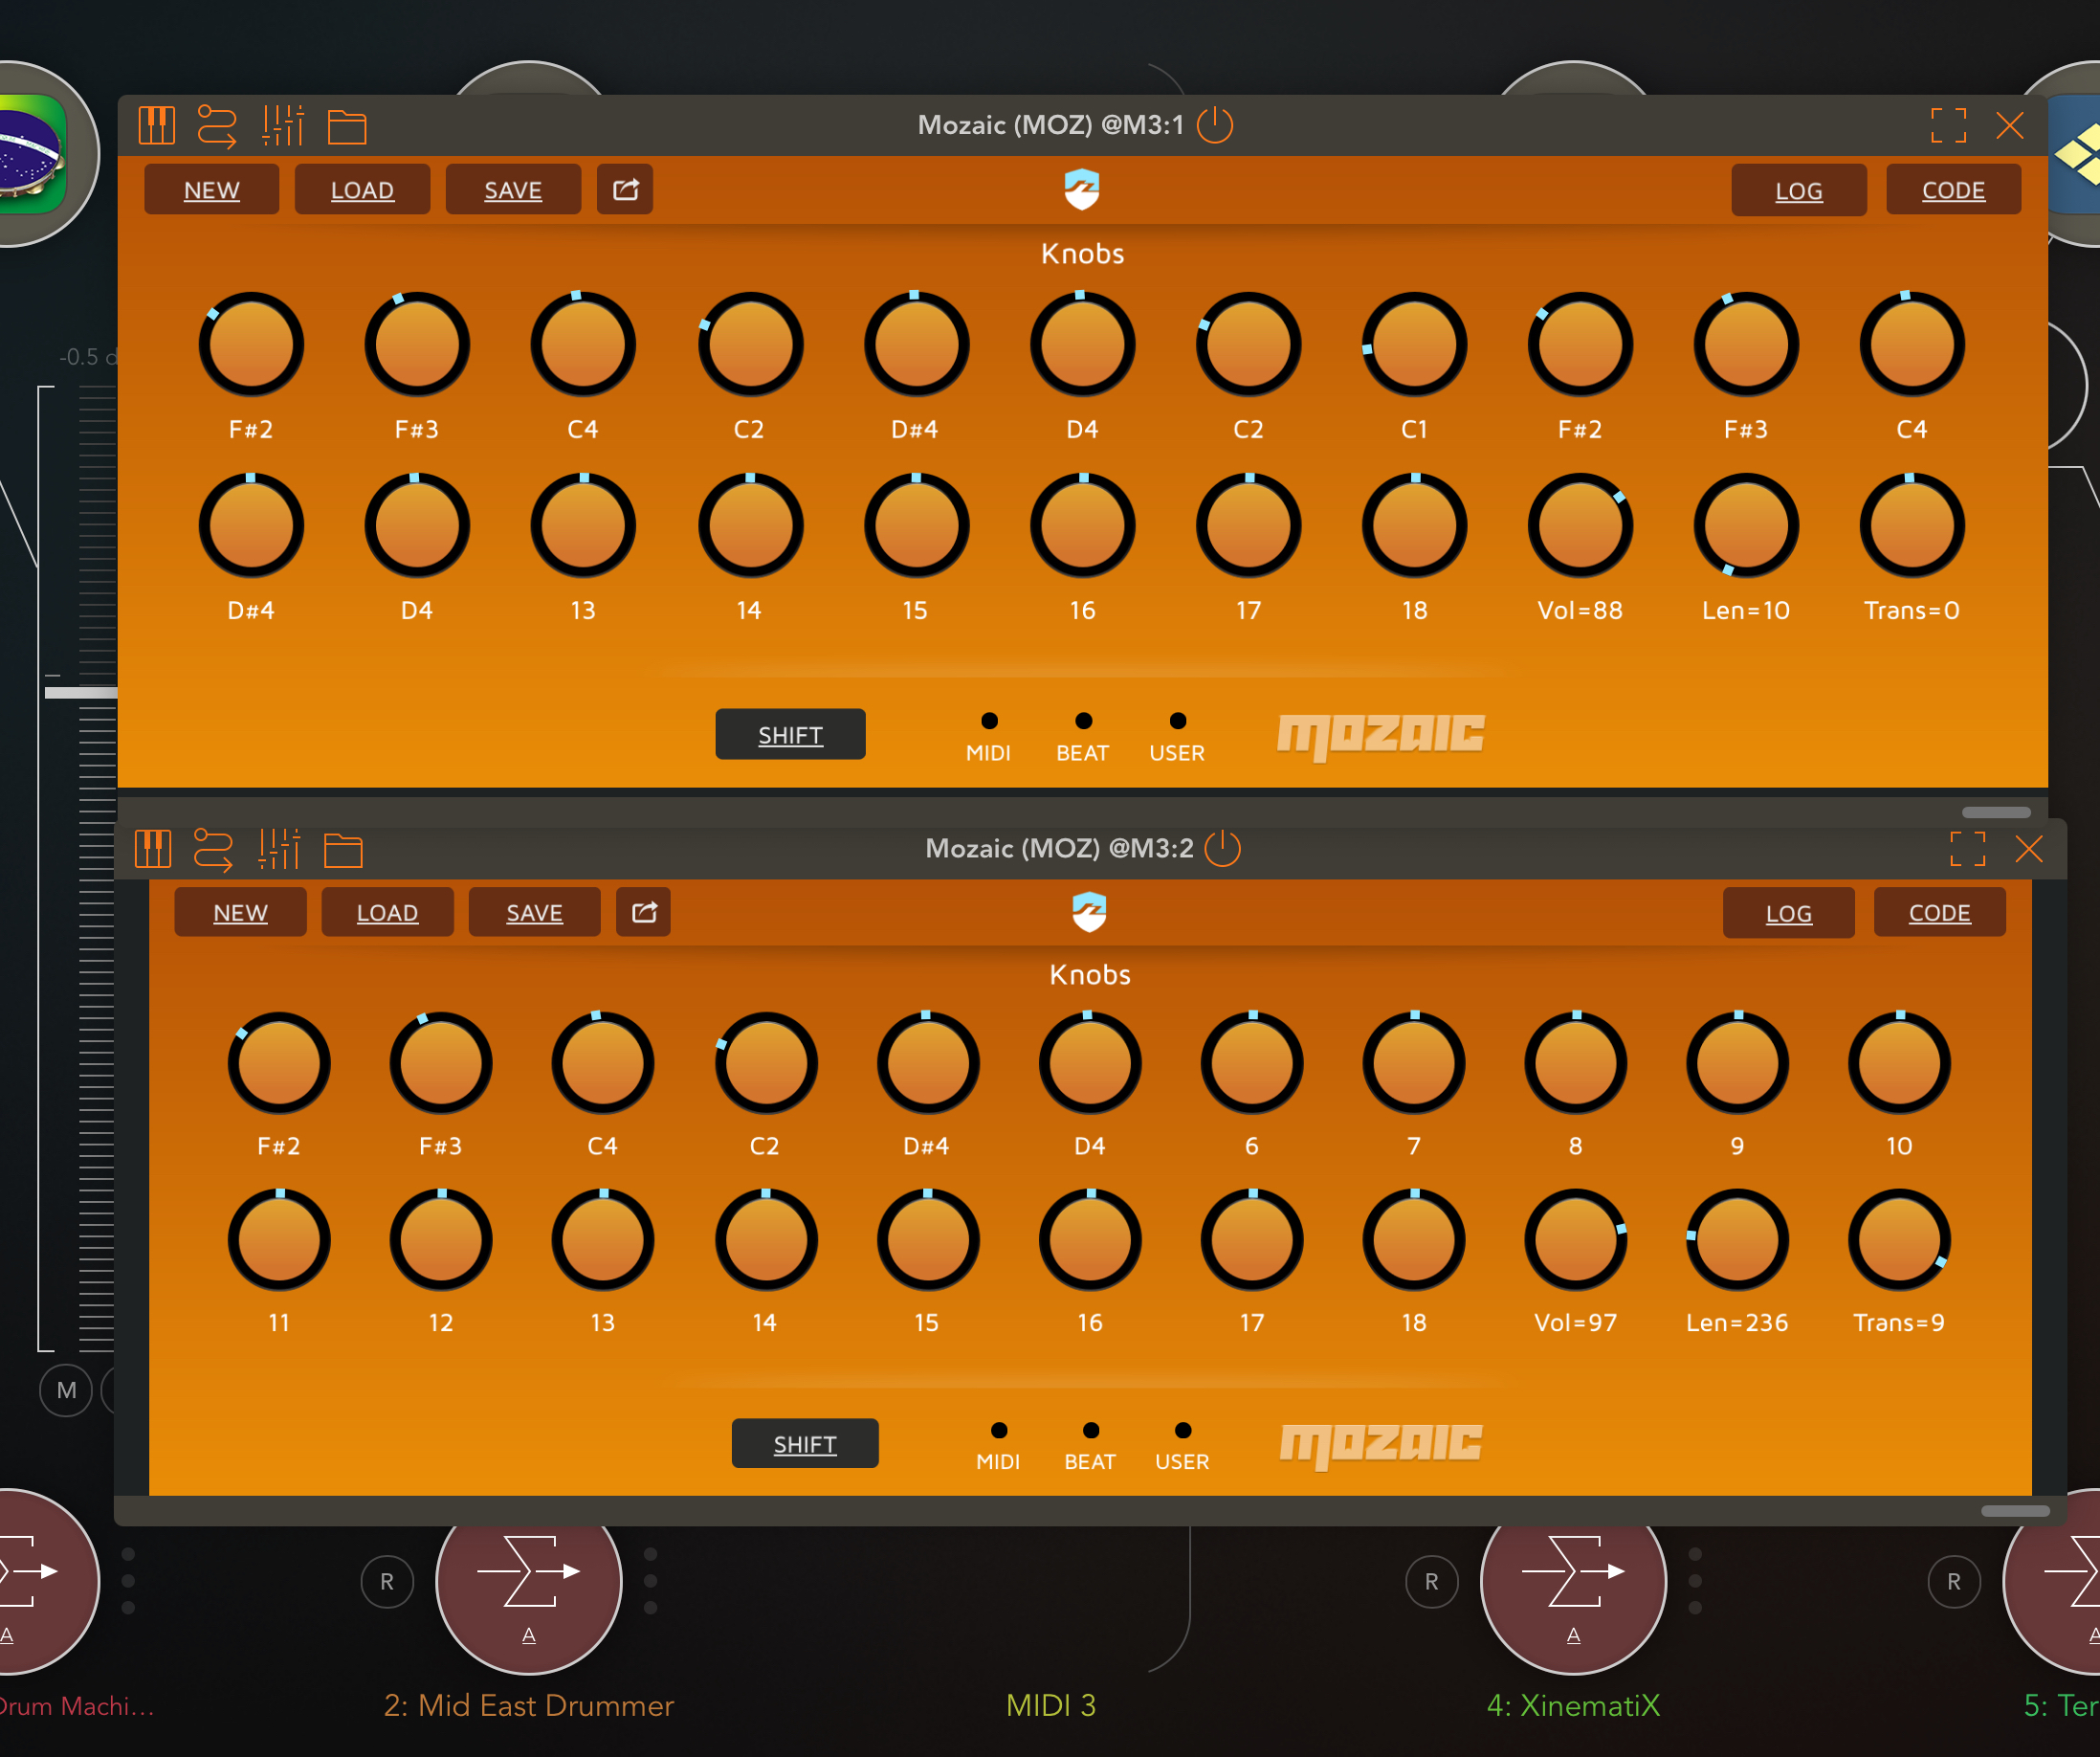Open parameter sliders icon in Mozaic @M3:2 titlebar

click(x=279, y=849)
